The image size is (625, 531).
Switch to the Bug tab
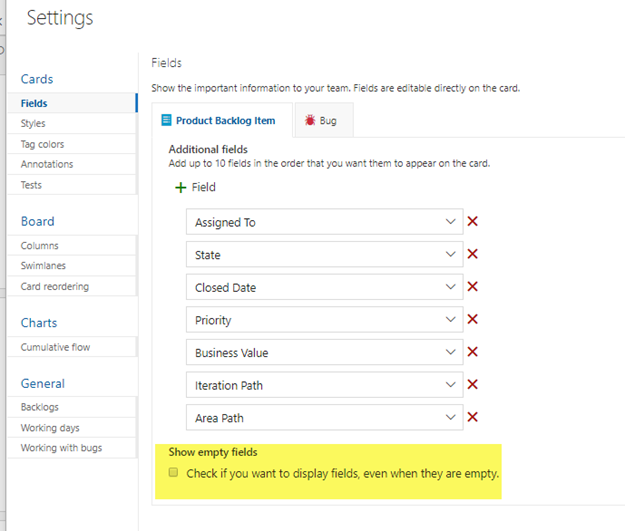pyautogui.click(x=323, y=121)
